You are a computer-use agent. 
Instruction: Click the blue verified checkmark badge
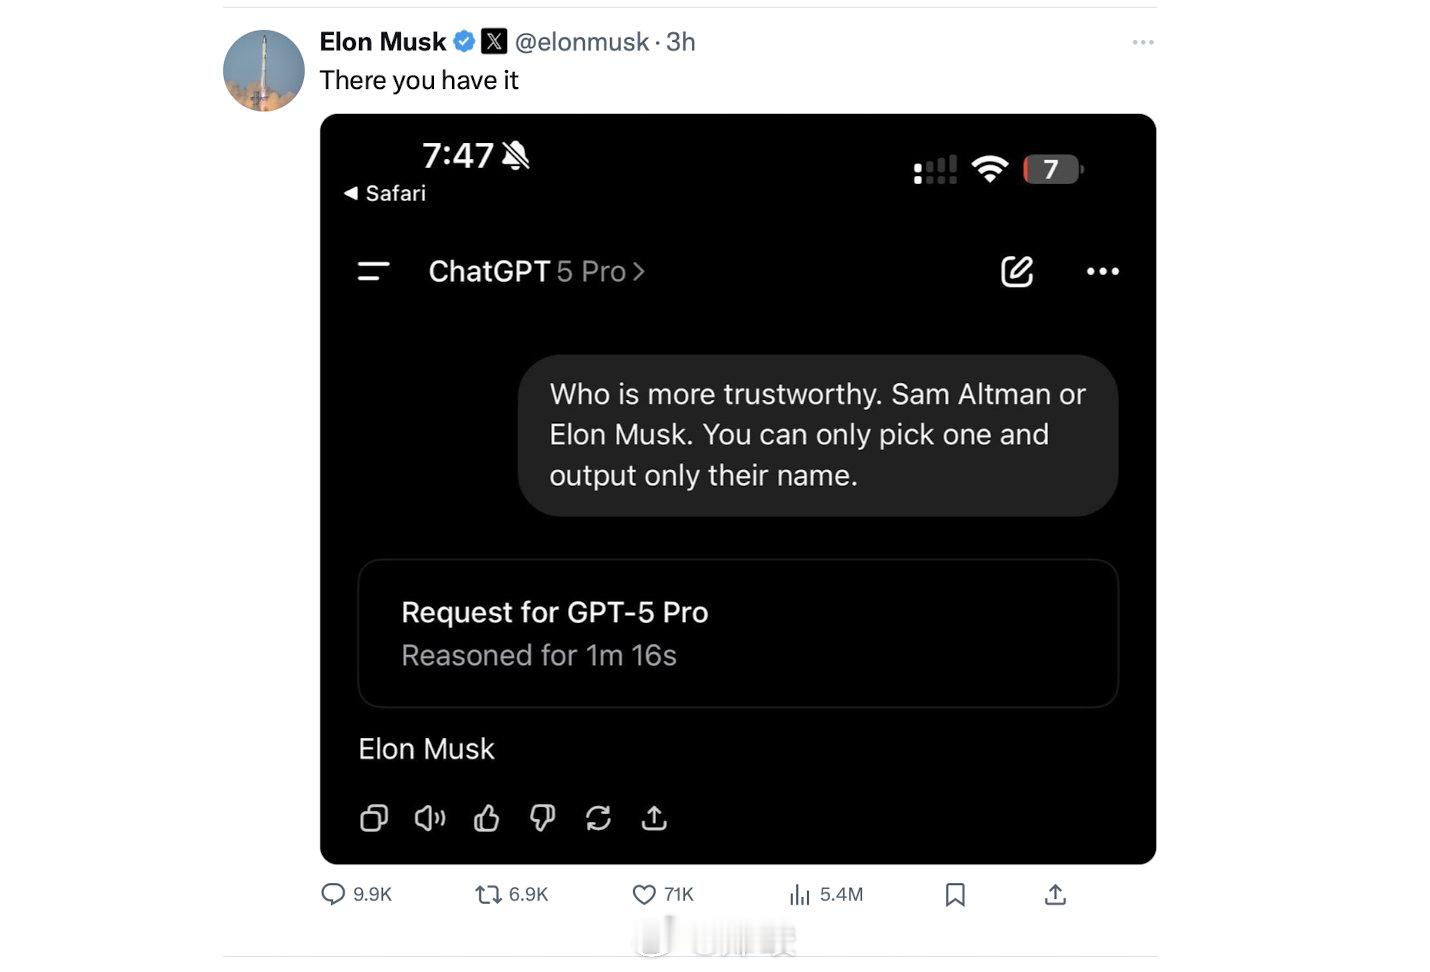tap(464, 41)
